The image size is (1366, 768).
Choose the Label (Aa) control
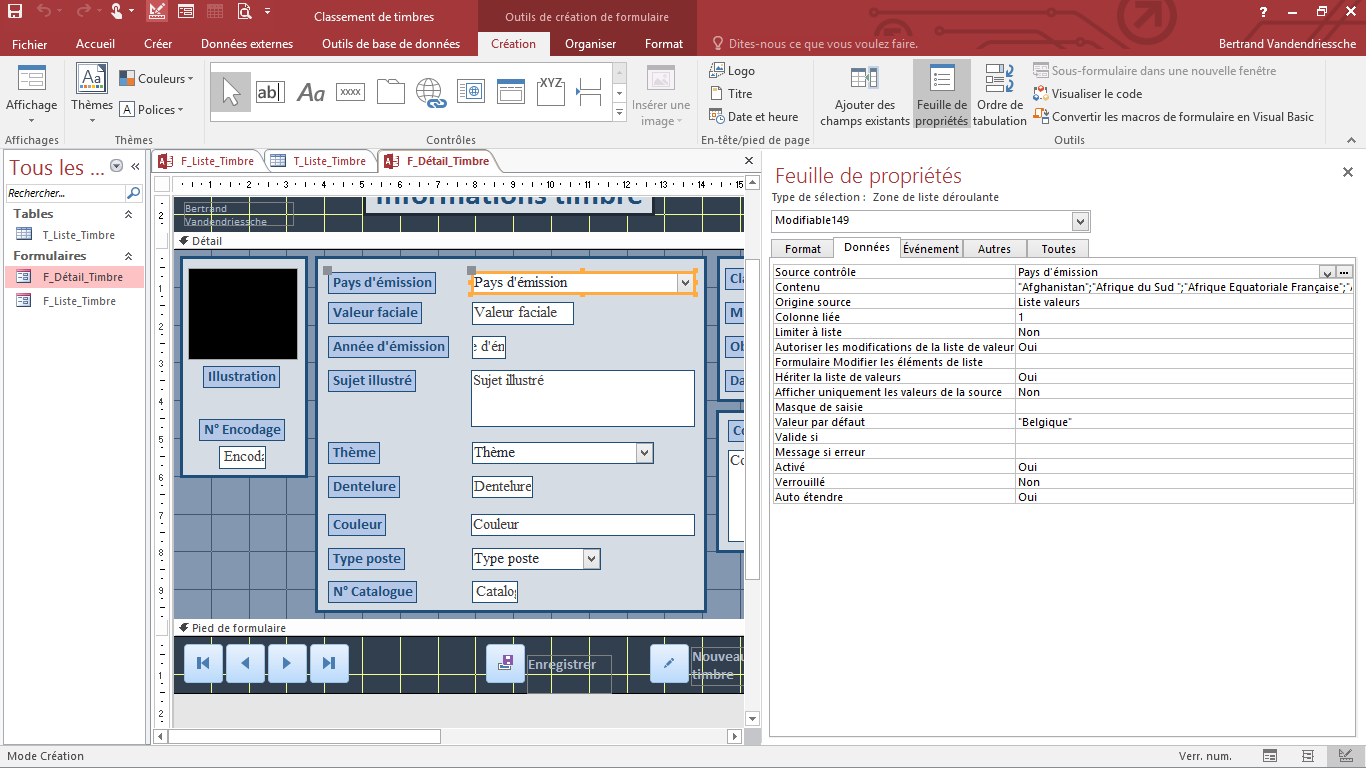pyautogui.click(x=311, y=92)
